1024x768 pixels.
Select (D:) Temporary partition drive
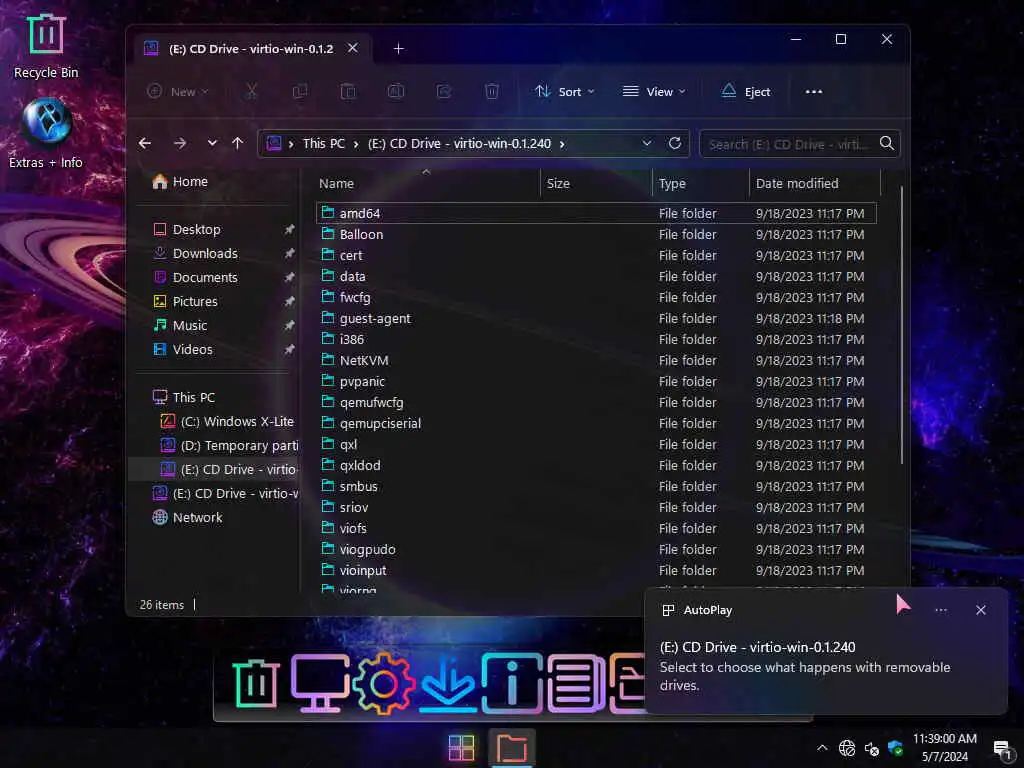pyautogui.click(x=229, y=445)
